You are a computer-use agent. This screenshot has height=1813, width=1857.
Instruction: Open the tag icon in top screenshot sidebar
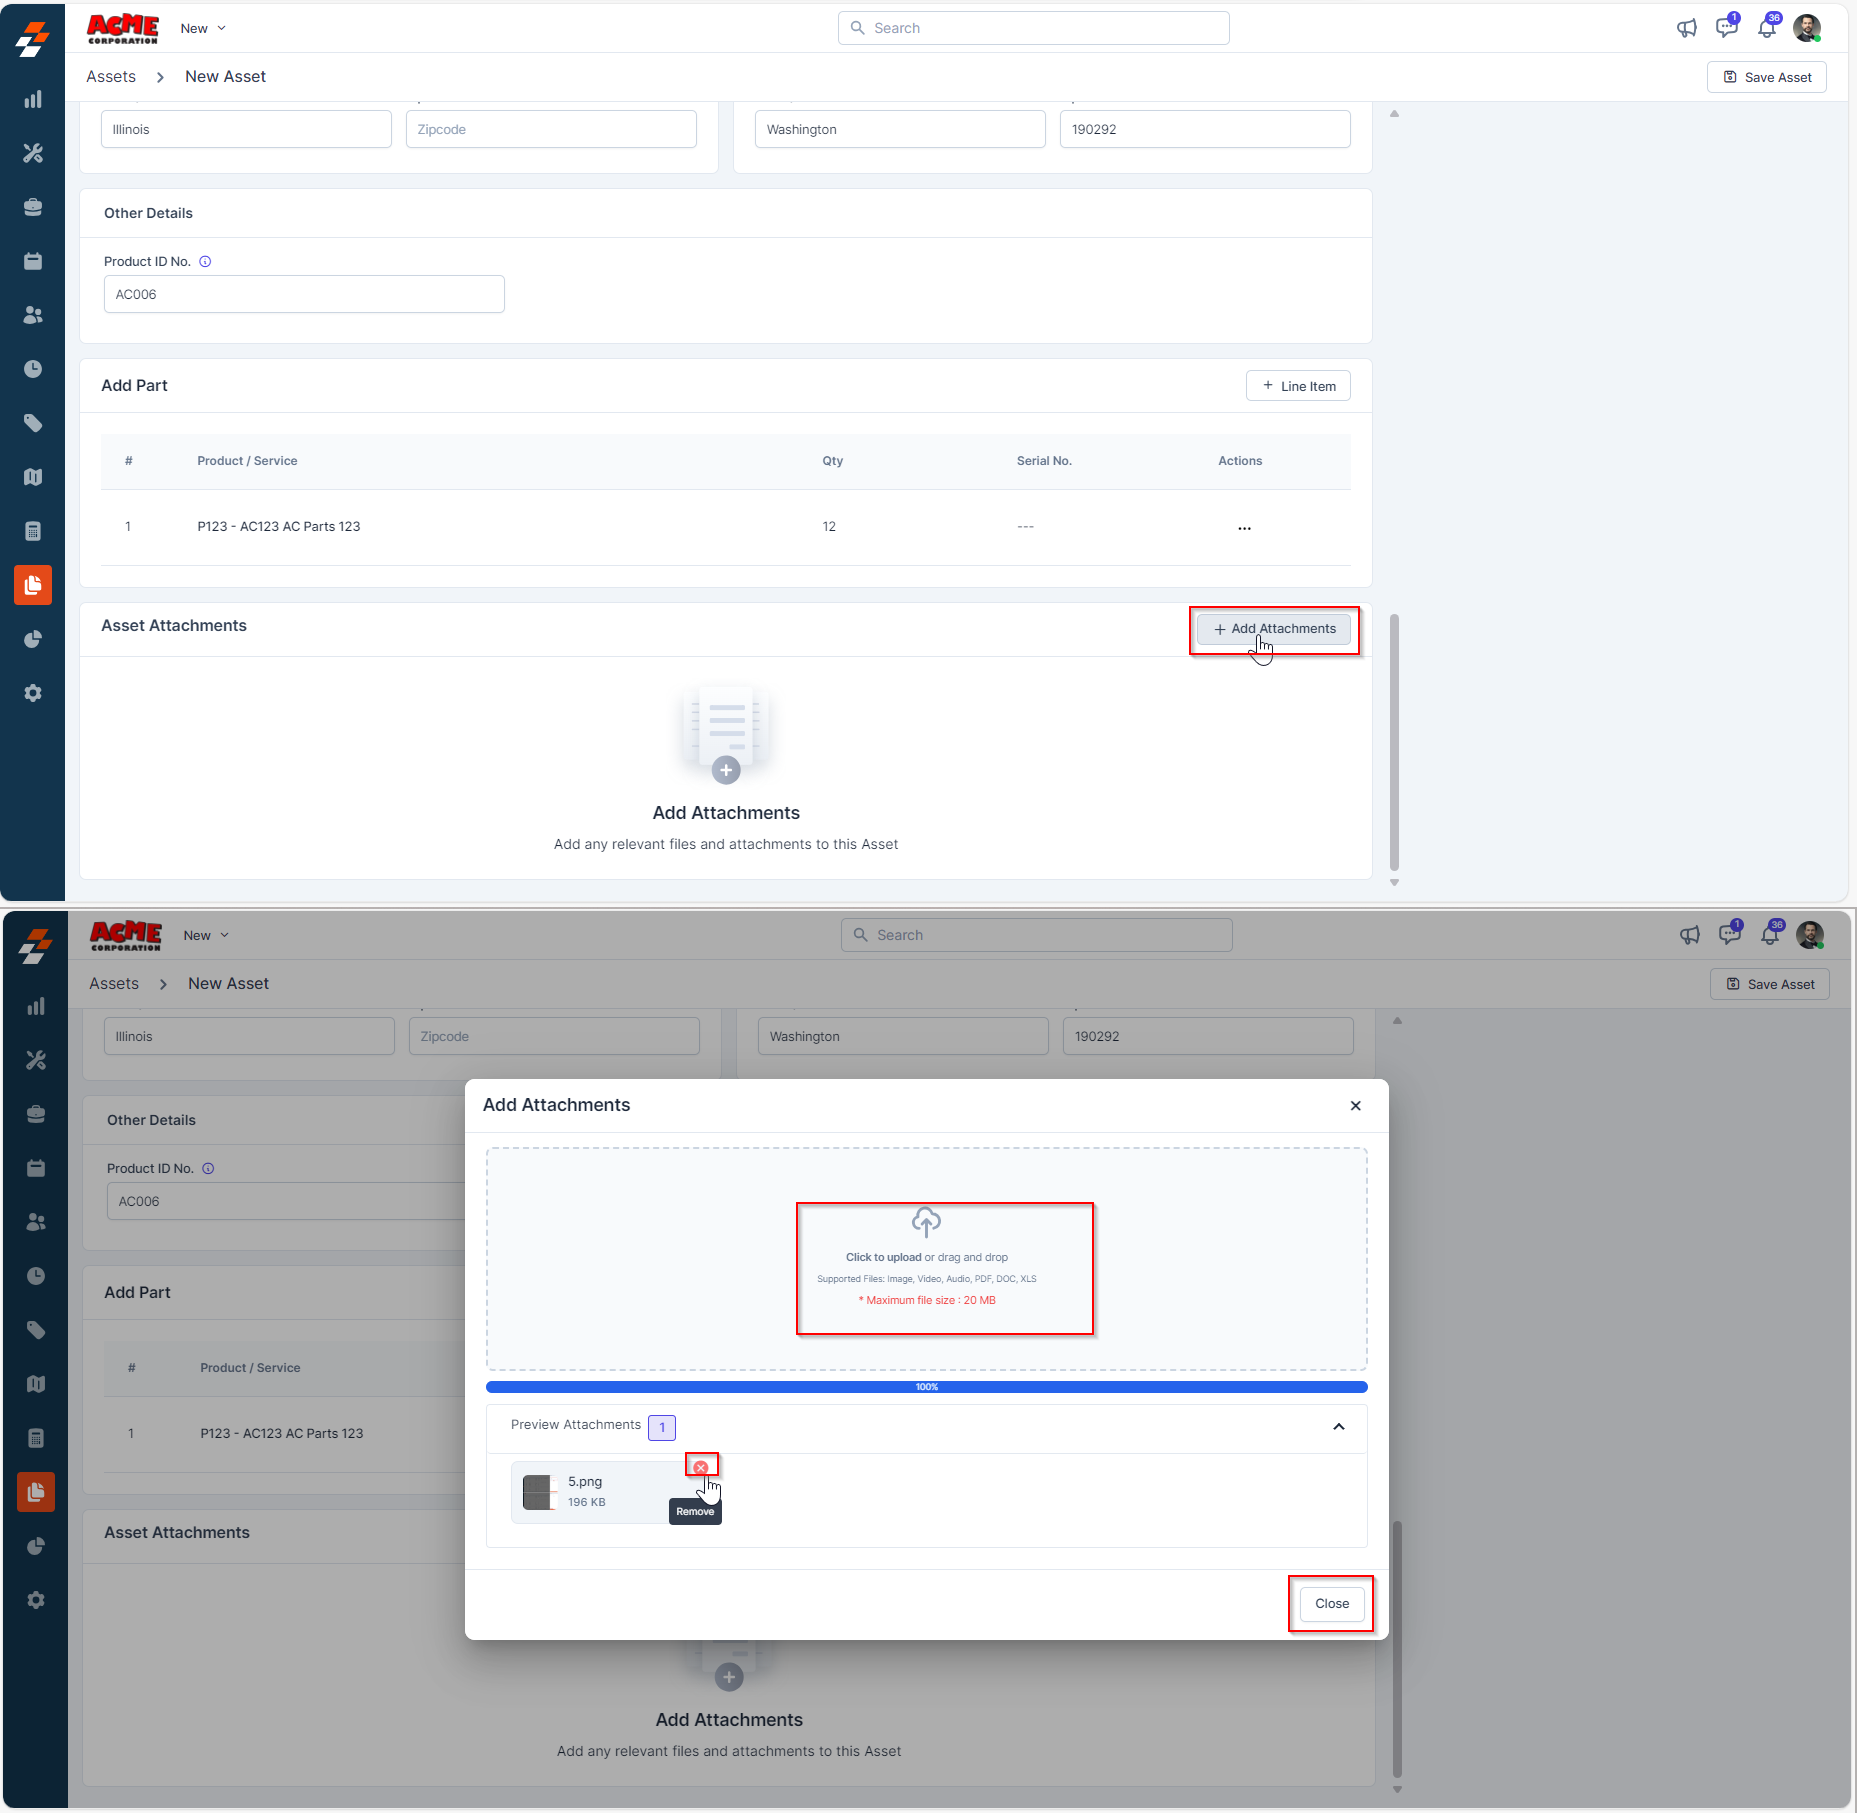point(33,423)
